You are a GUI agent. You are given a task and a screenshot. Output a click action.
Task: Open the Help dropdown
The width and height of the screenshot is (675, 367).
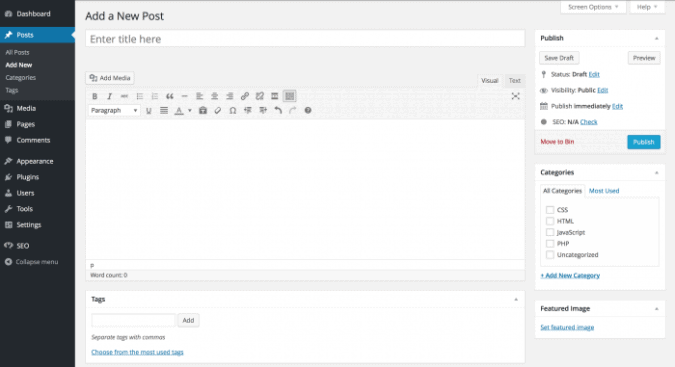click(x=647, y=7)
